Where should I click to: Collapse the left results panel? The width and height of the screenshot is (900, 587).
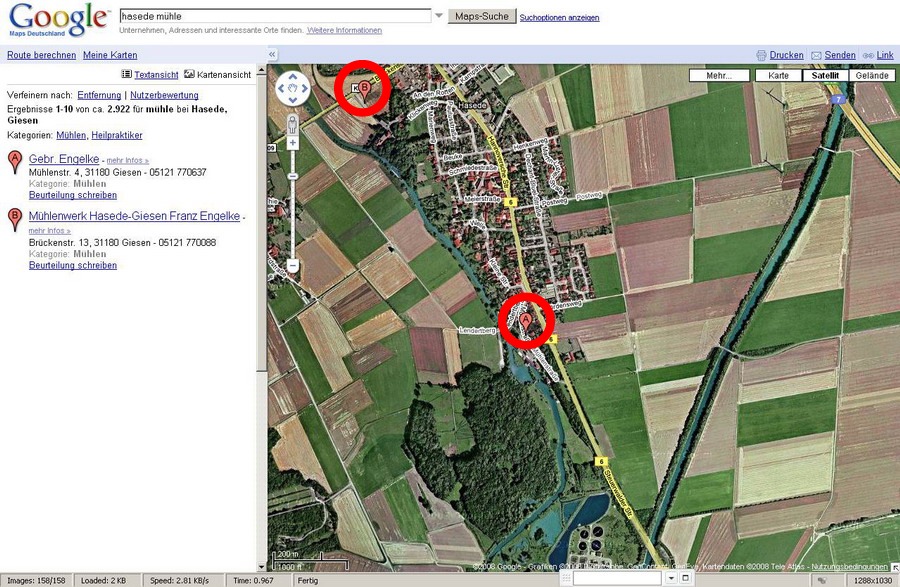(x=273, y=55)
